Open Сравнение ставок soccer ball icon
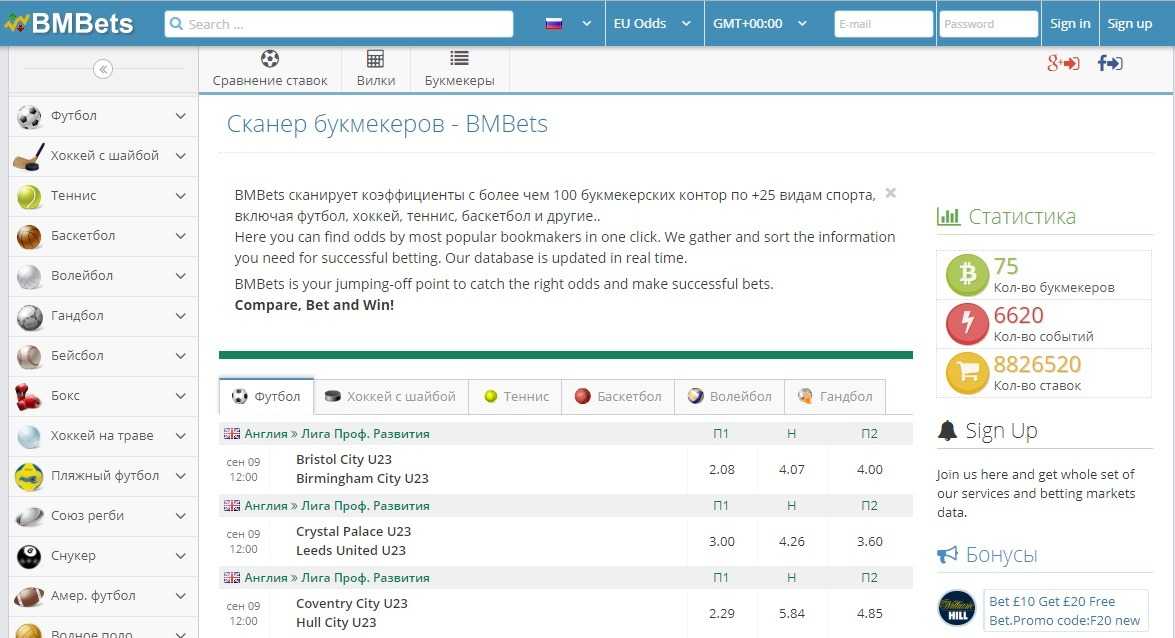This screenshot has width=1175, height=638. click(270, 59)
